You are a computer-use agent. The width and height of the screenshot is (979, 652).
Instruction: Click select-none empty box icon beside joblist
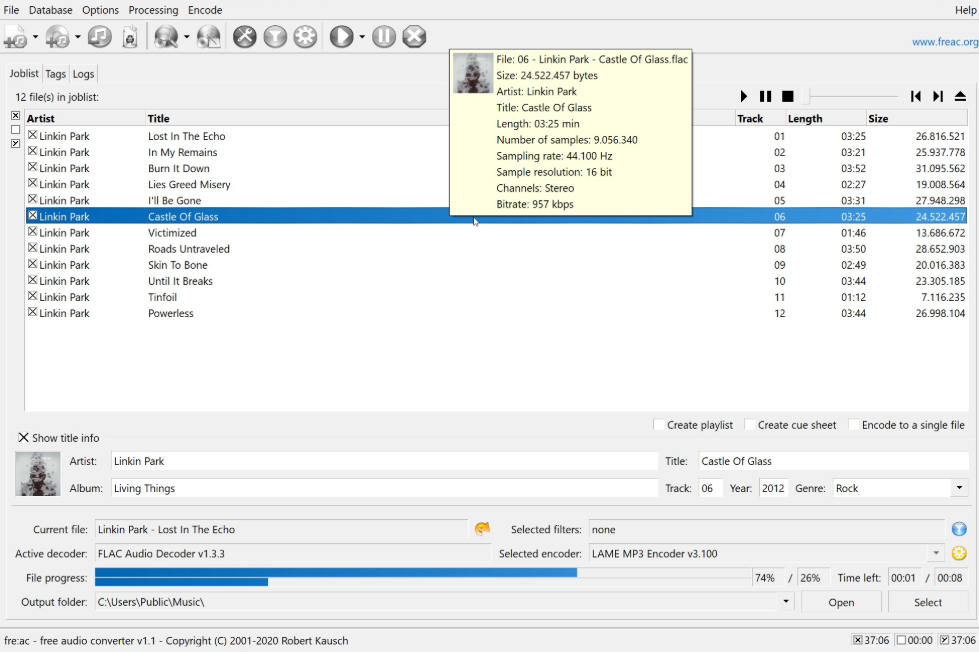tap(16, 129)
